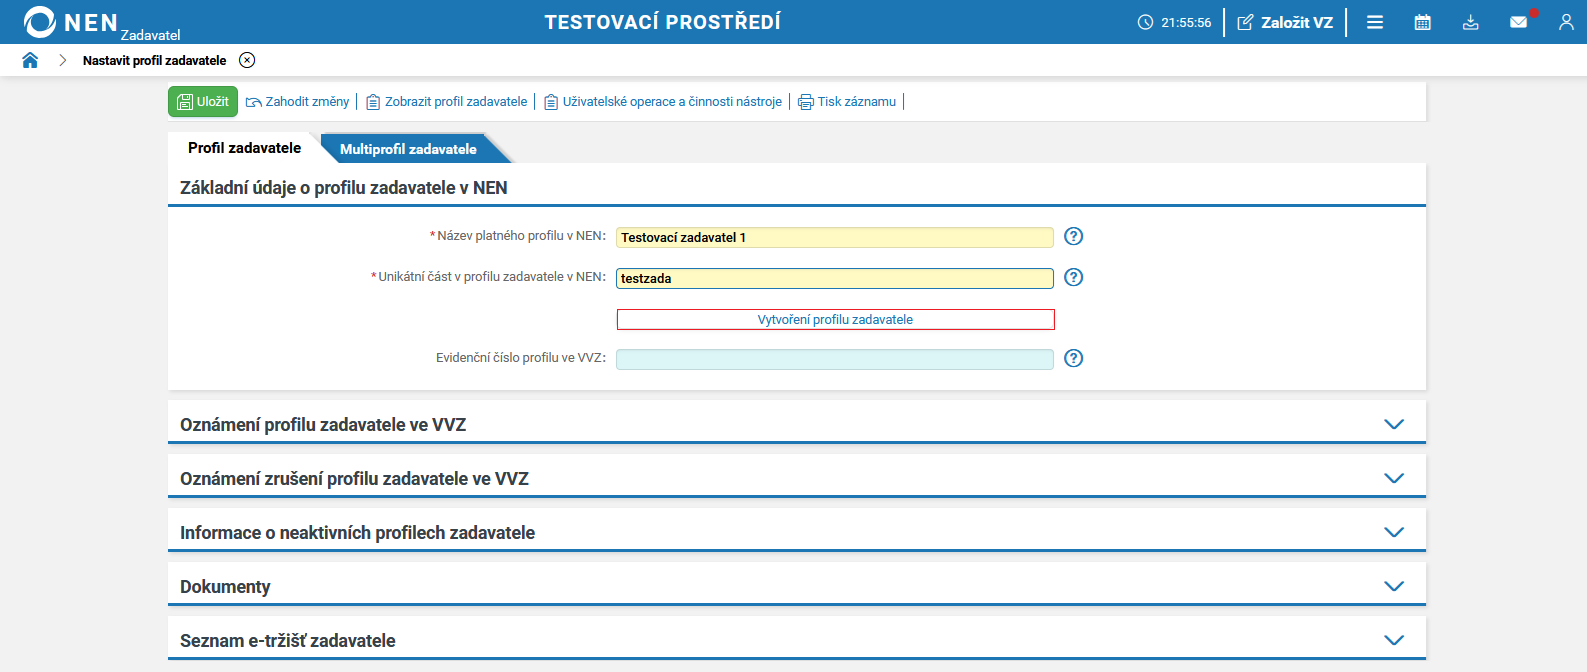Show help for Evidenční číslo profilu

click(1073, 358)
